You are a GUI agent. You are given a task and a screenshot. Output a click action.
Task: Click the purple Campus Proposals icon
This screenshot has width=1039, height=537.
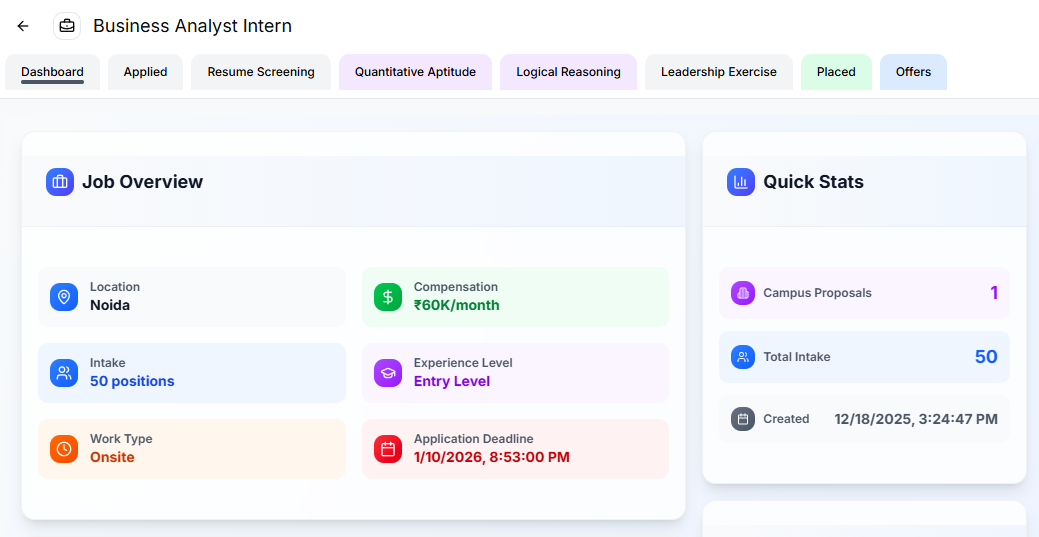coord(743,293)
